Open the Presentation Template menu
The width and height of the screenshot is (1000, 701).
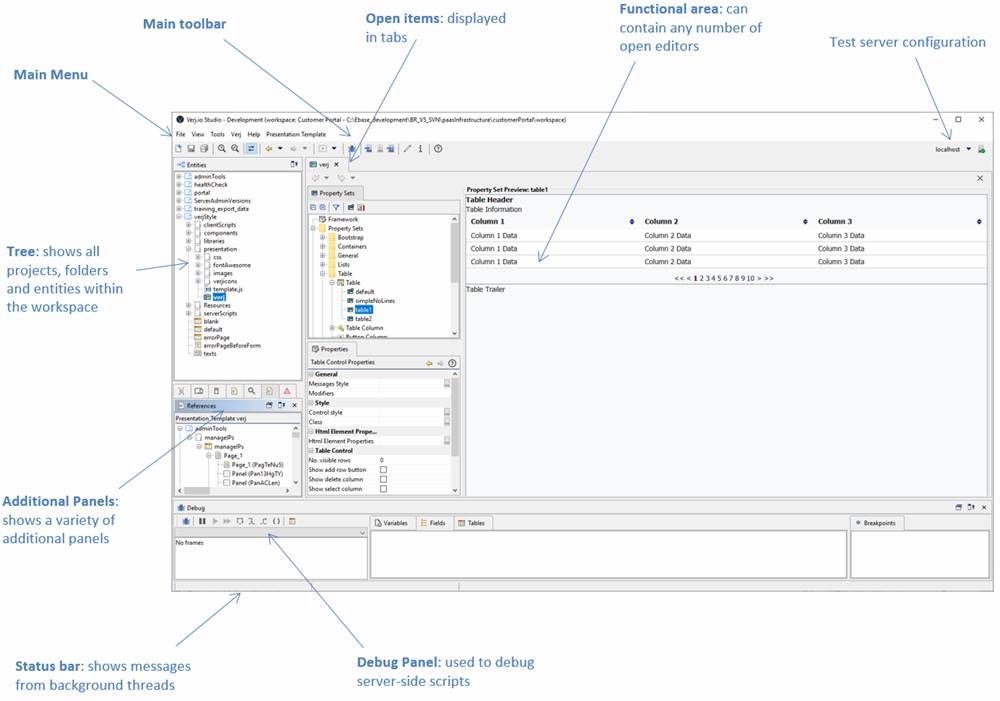click(x=296, y=135)
